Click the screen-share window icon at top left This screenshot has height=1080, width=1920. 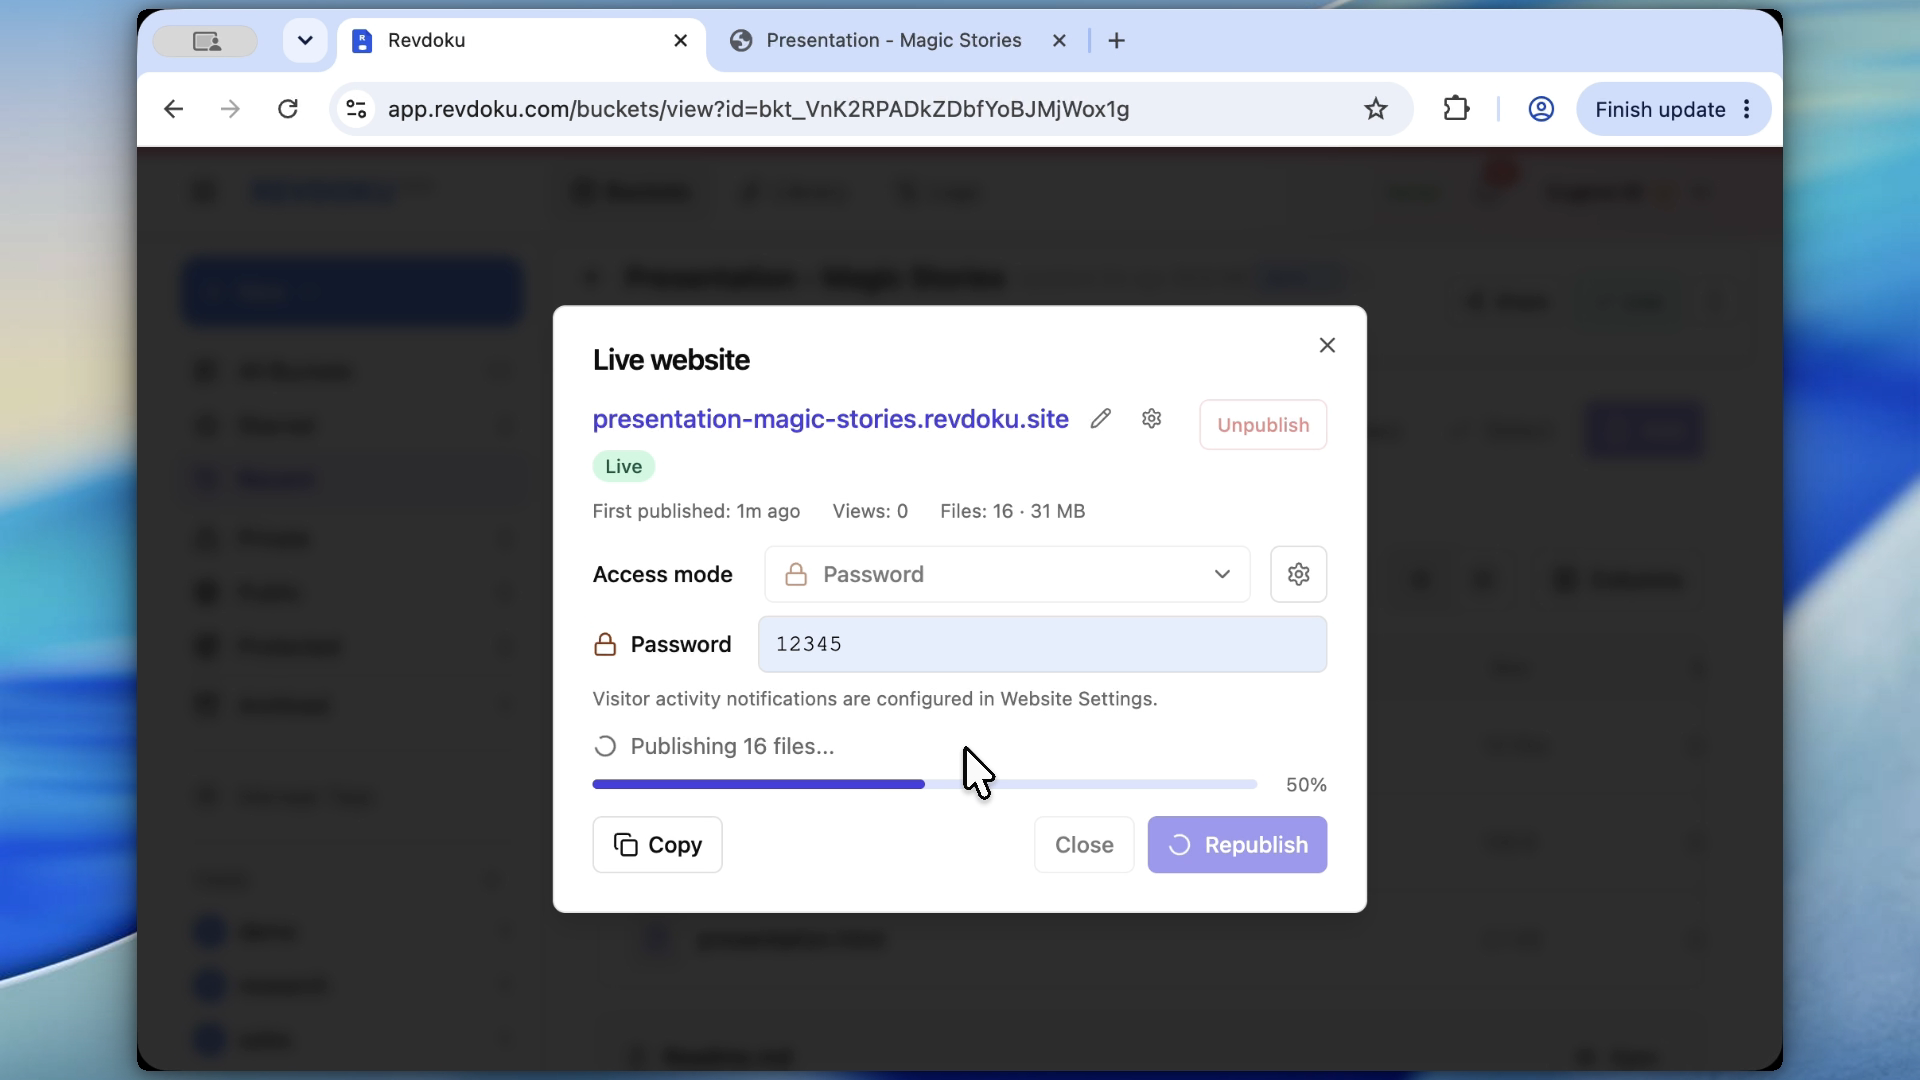coord(206,41)
